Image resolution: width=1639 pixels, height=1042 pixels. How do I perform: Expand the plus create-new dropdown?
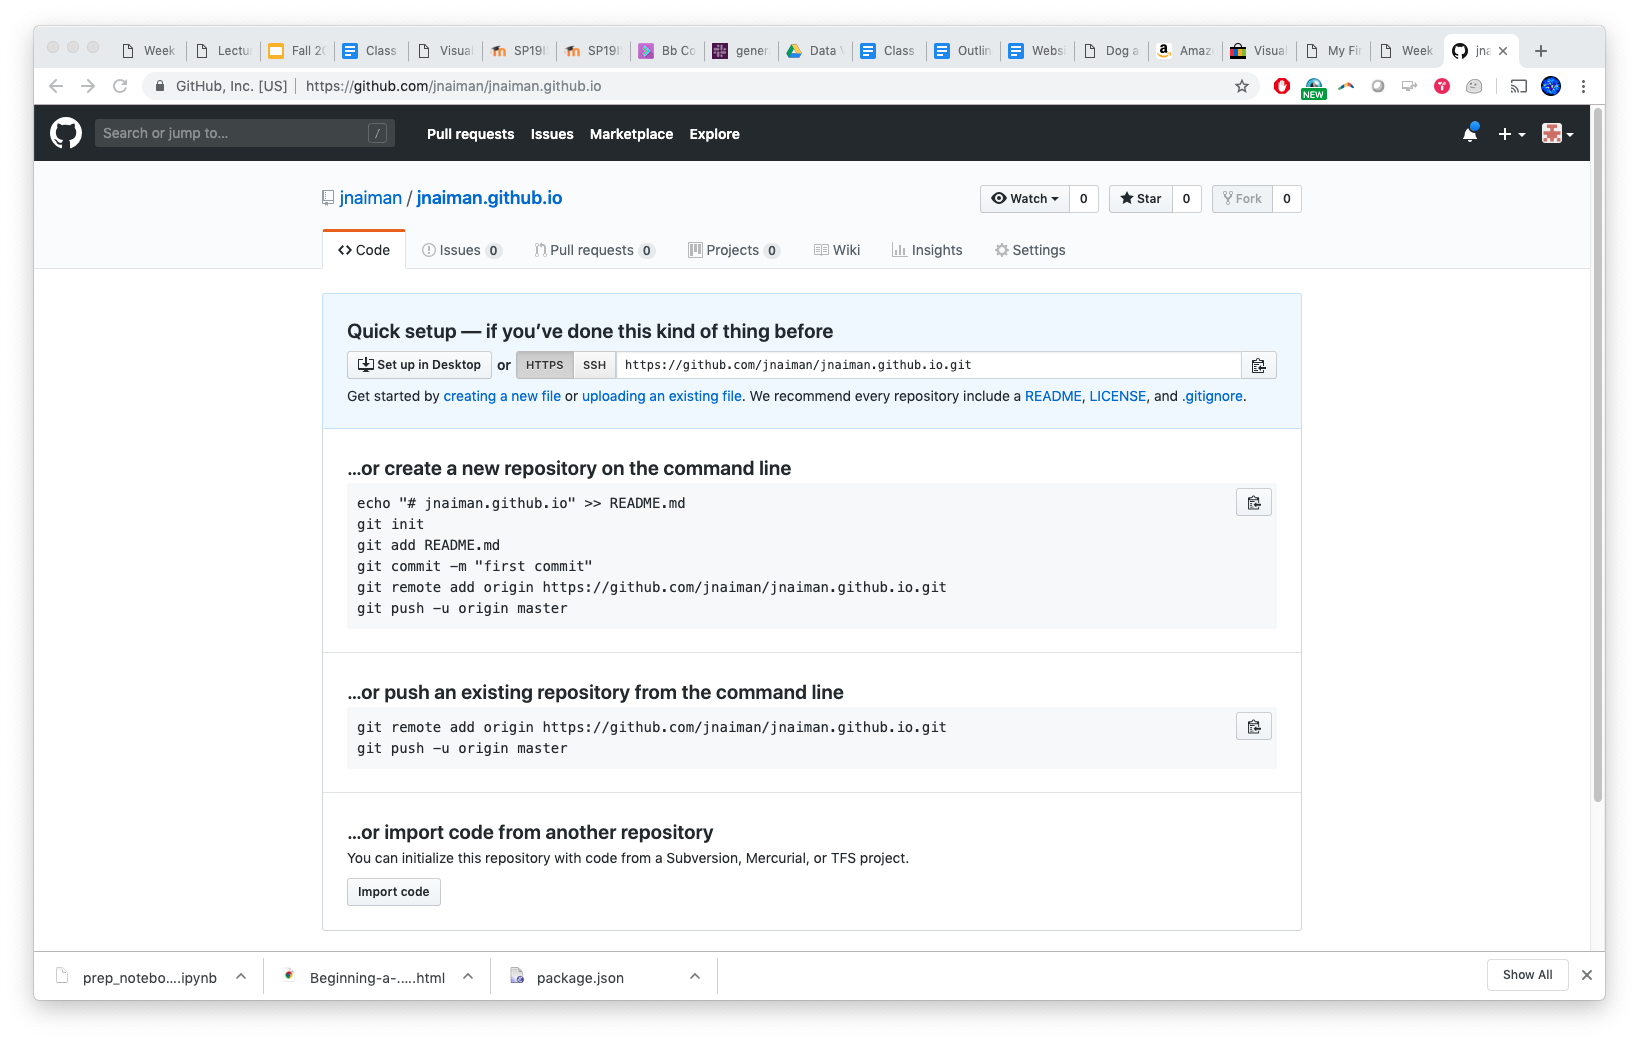pos(1511,134)
